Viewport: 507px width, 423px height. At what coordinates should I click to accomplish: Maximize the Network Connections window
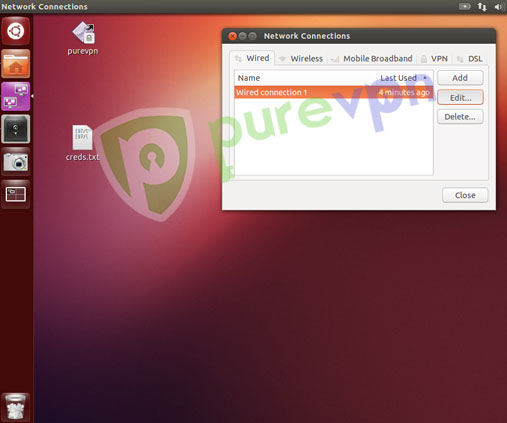[x=253, y=36]
